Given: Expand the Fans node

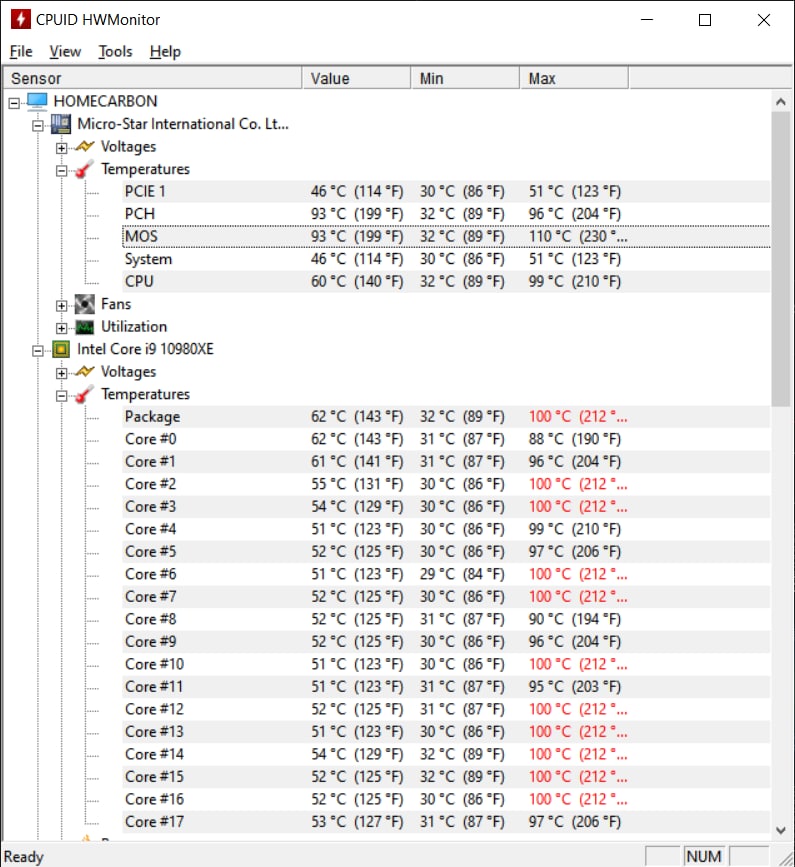Looking at the screenshot, I should (x=61, y=306).
